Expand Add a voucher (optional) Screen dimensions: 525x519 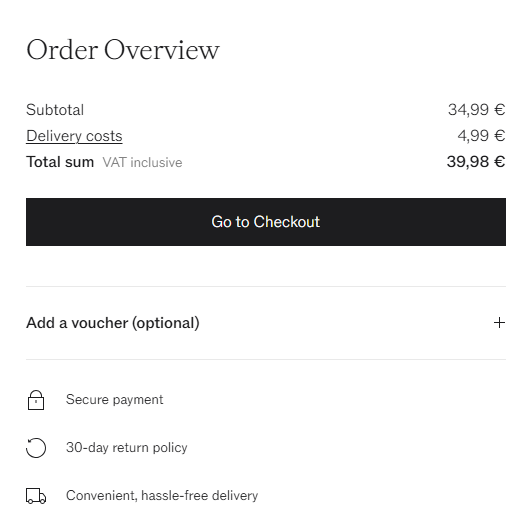(266, 323)
